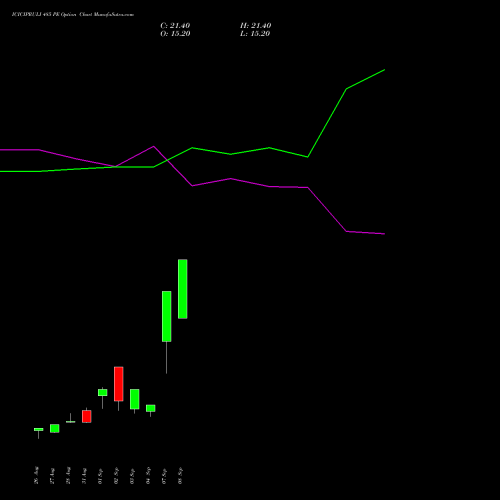The width and height of the screenshot is (500, 500).
Task: Click the chart title text at top left
Action: tap(73, 15)
